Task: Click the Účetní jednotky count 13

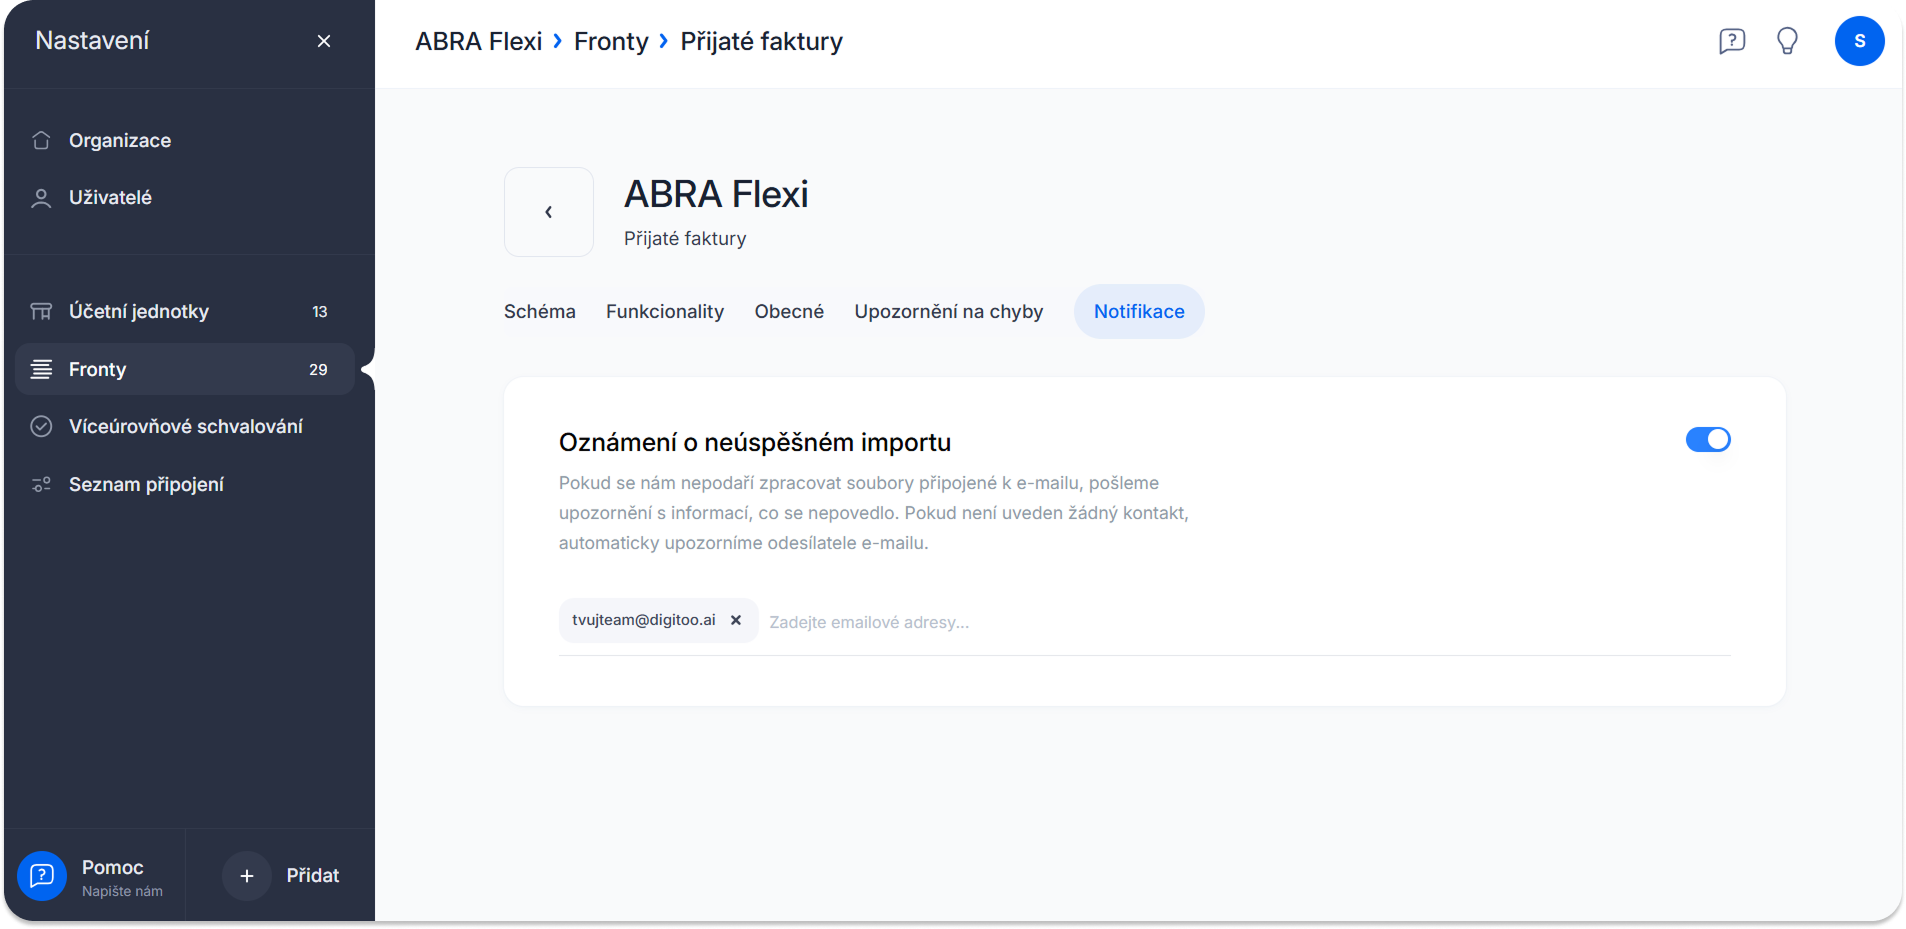Action: click(320, 312)
